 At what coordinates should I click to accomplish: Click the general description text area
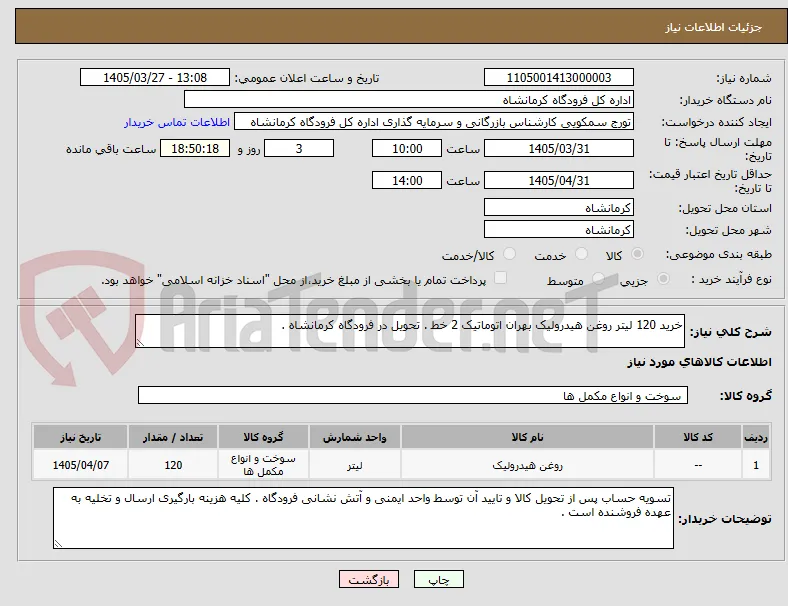(410, 331)
